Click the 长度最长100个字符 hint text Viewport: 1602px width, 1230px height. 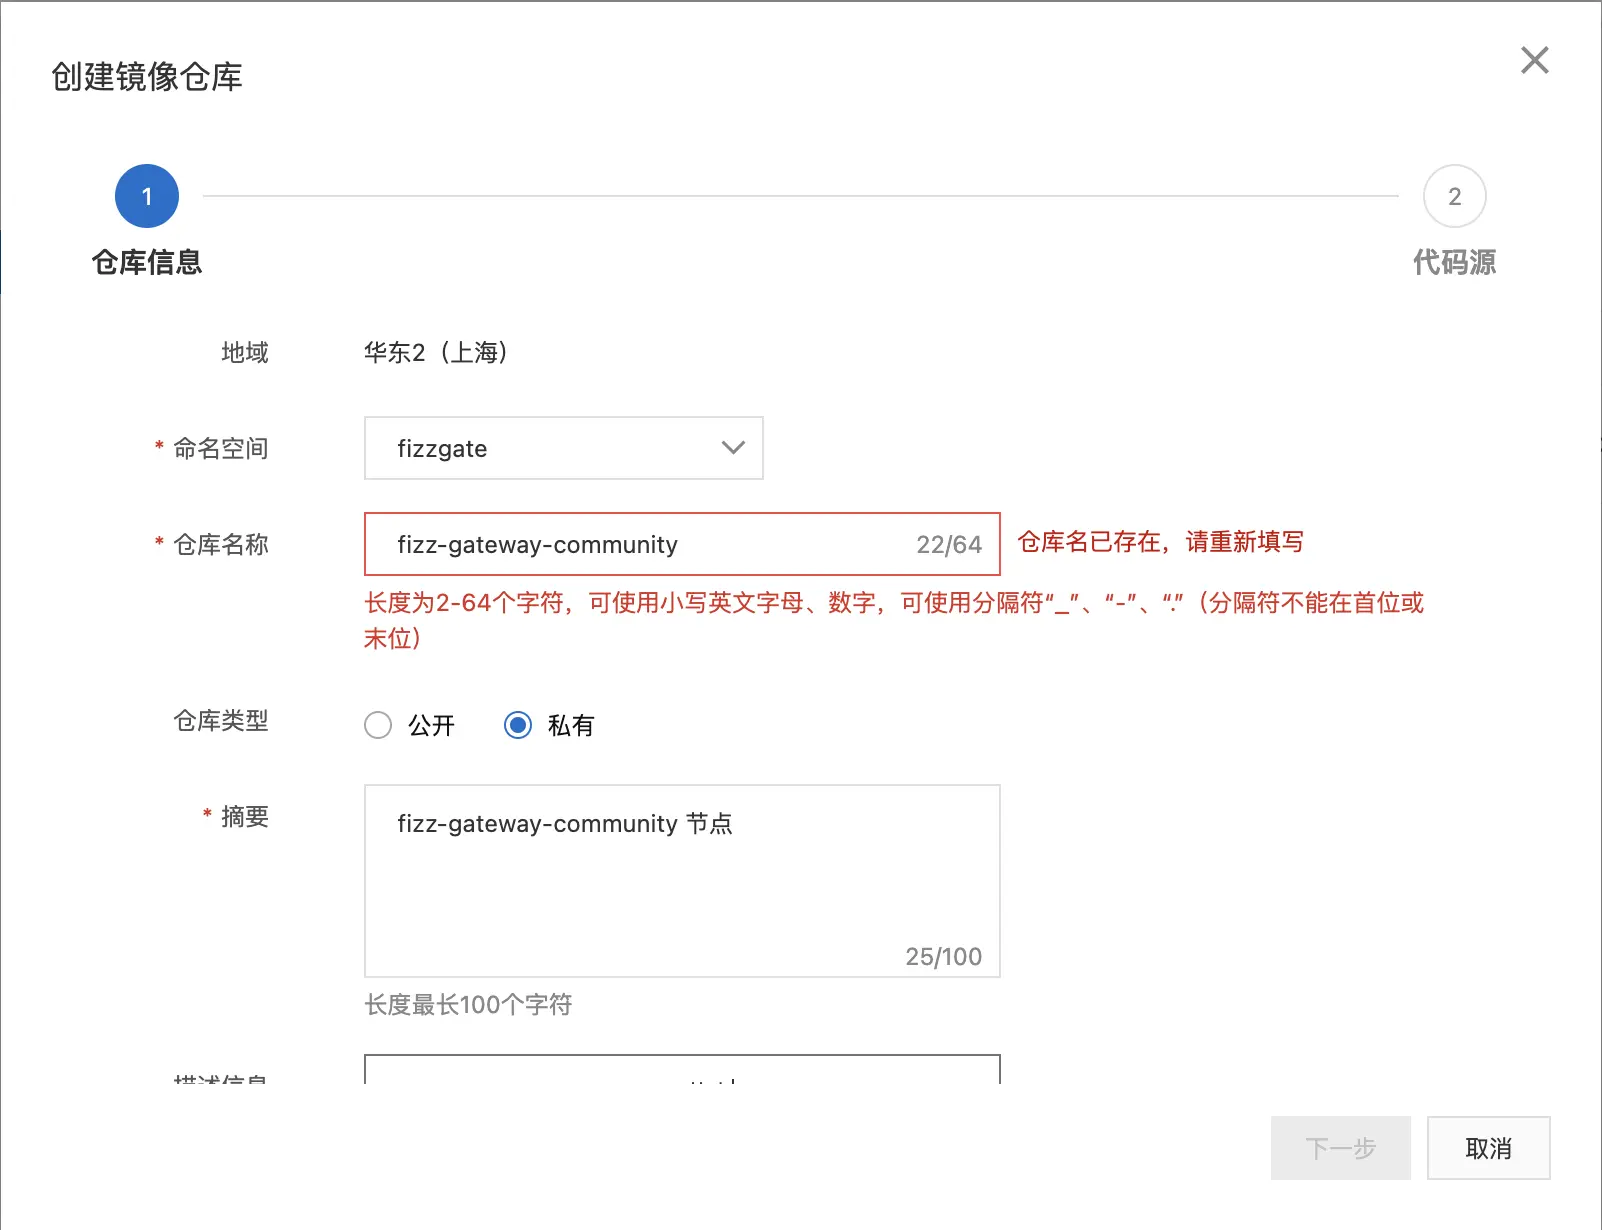(x=468, y=1004)
